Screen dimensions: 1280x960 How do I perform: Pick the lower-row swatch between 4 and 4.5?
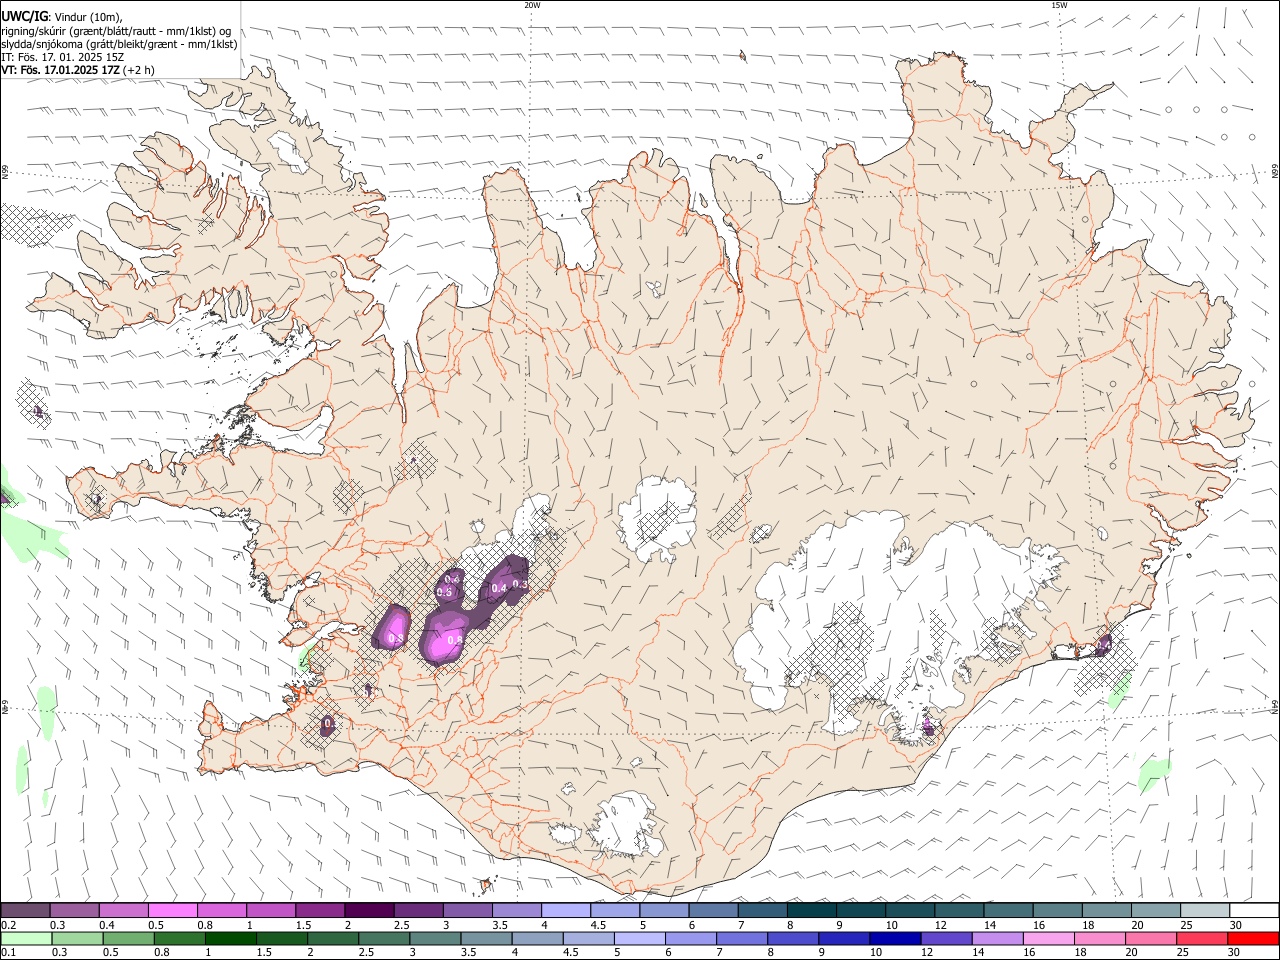point(537,938)
